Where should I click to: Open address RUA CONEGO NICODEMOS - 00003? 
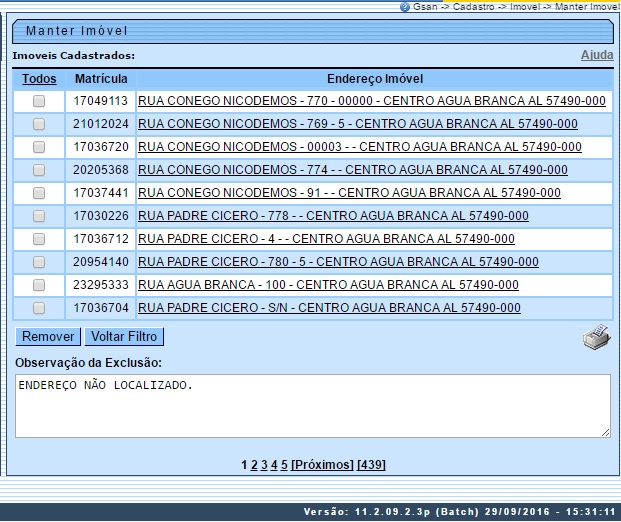tap(360, 147)
